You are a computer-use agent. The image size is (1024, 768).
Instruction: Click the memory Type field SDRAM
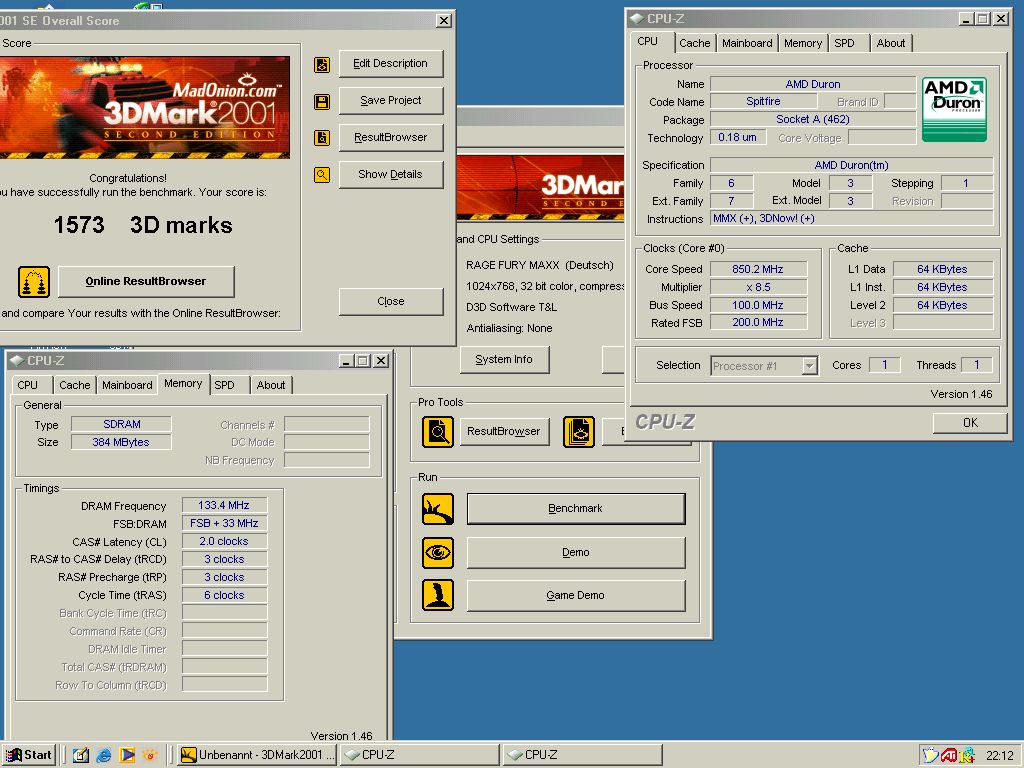(121, 424)
